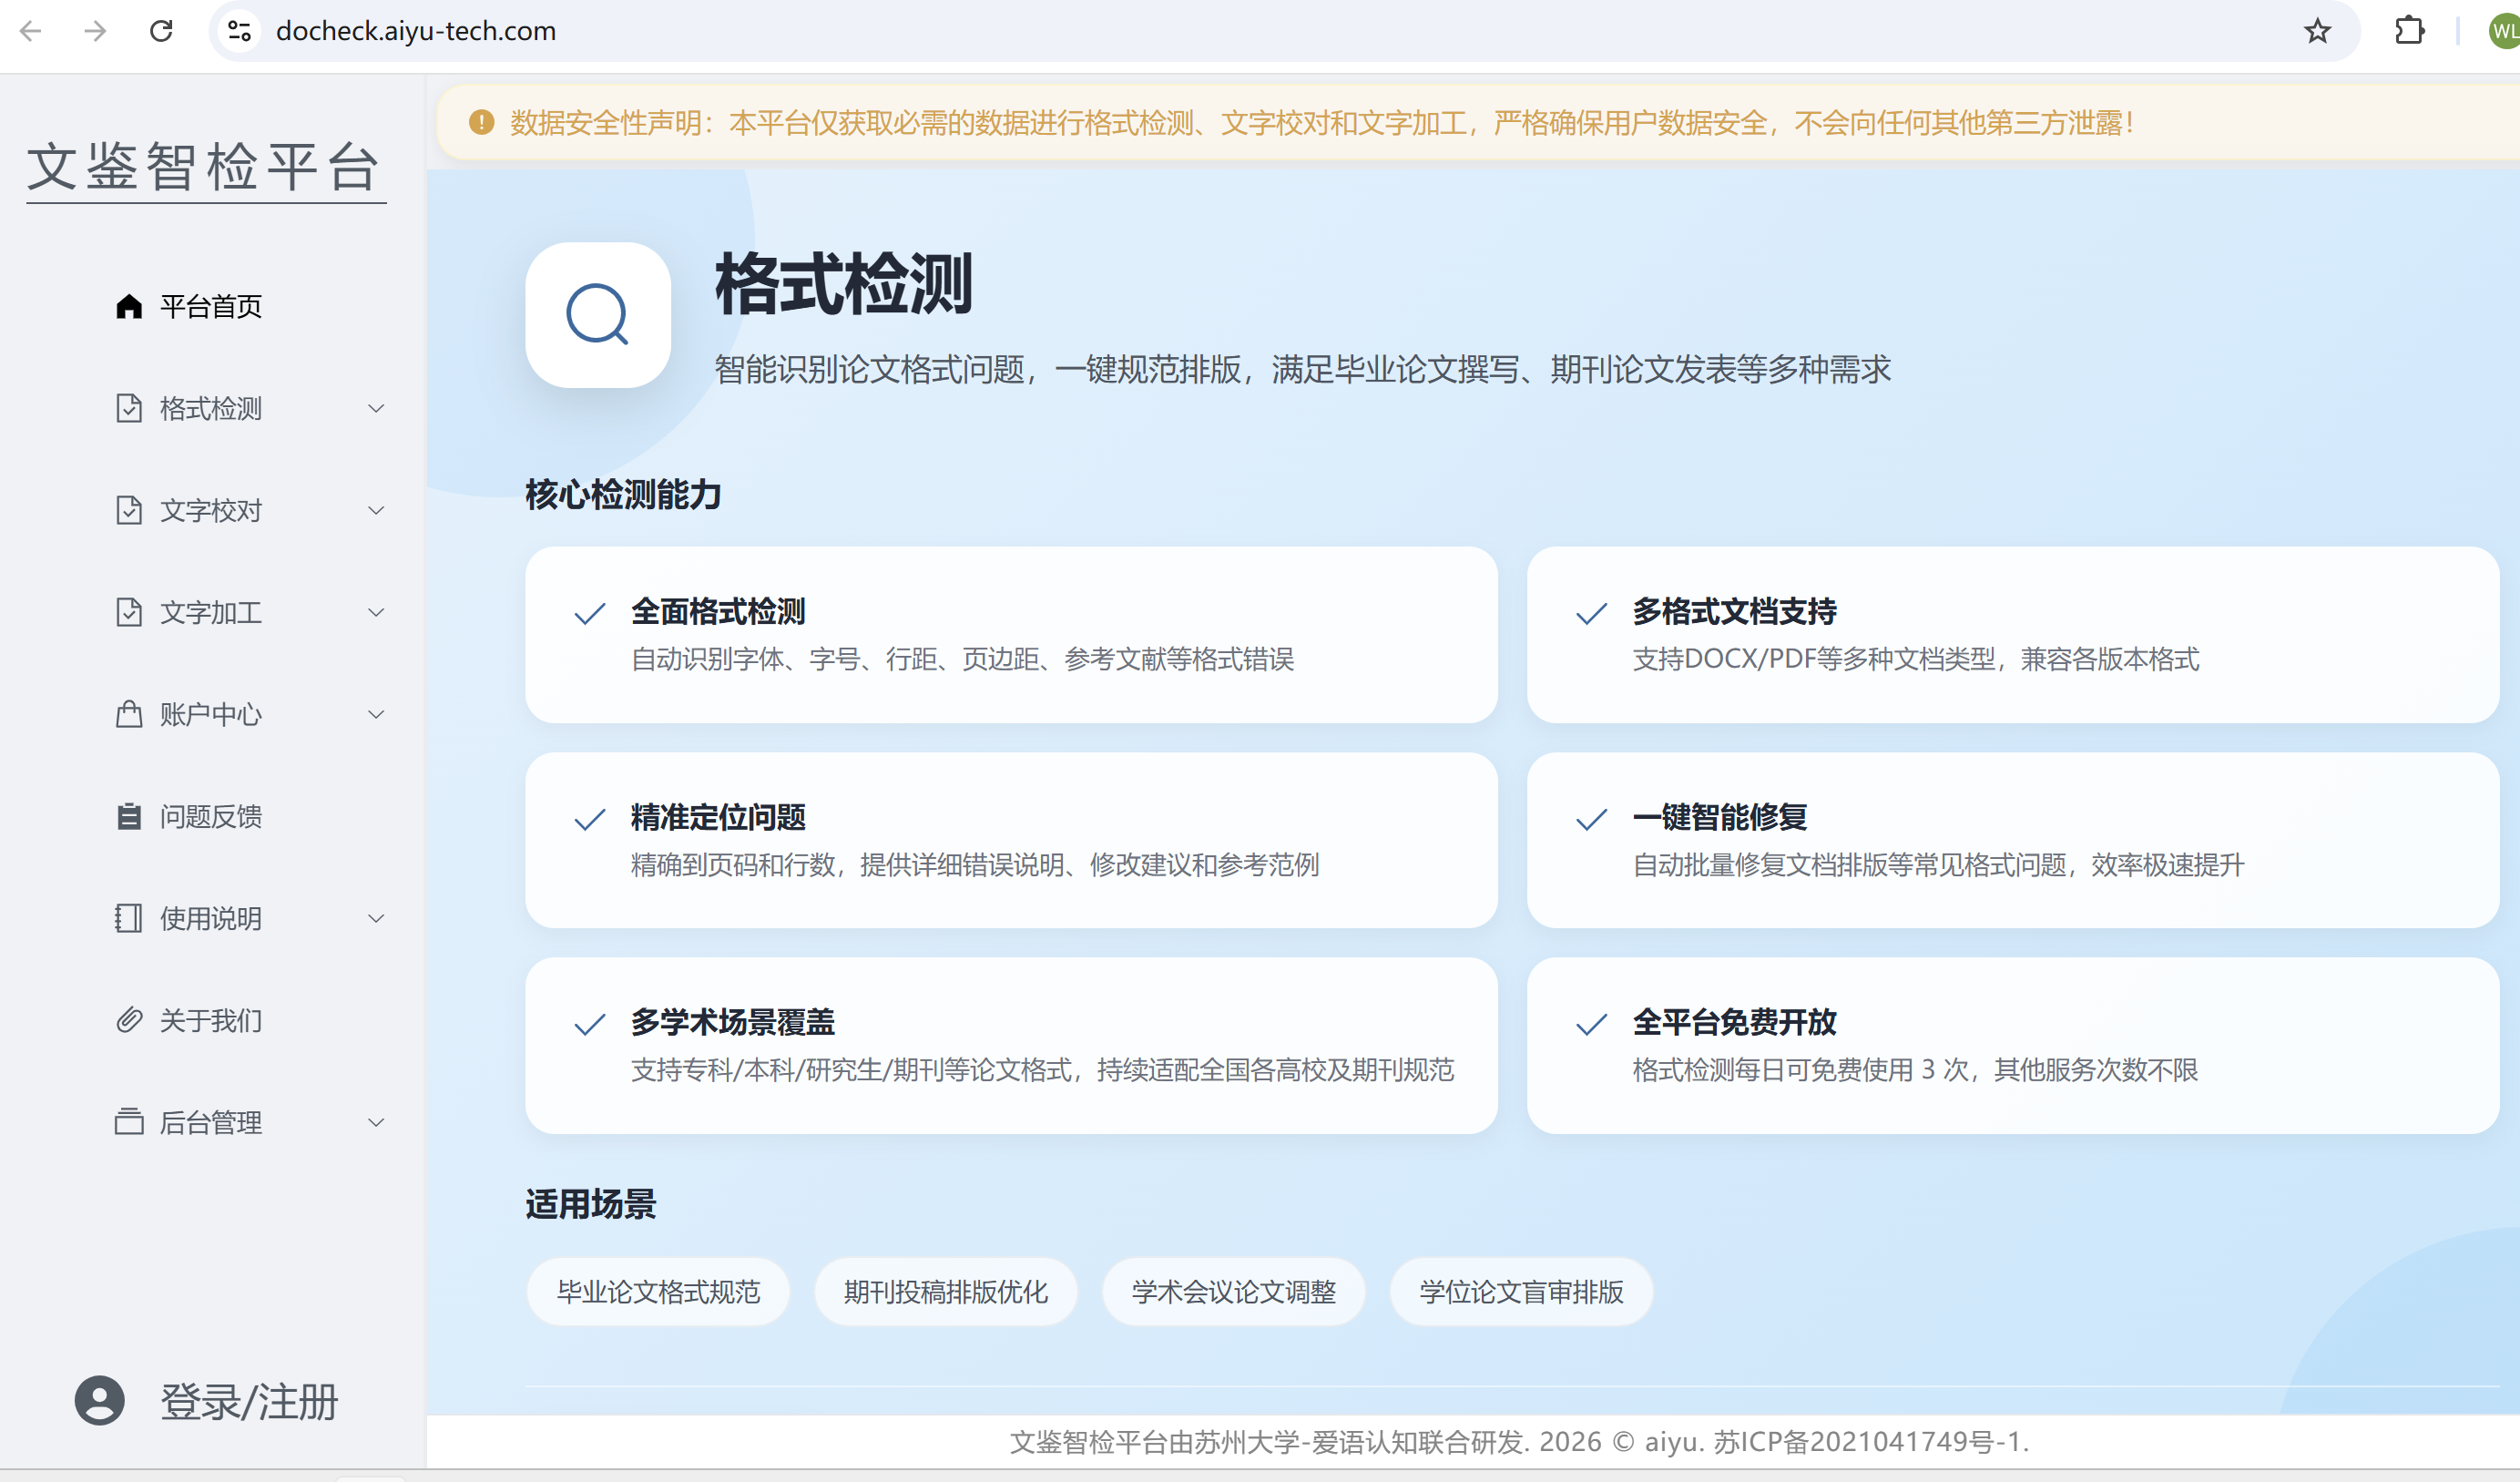This screenshot has height=1482, width=2520.
Task: Click the clipboard icon beside 问题反馈
Action: 129,816
